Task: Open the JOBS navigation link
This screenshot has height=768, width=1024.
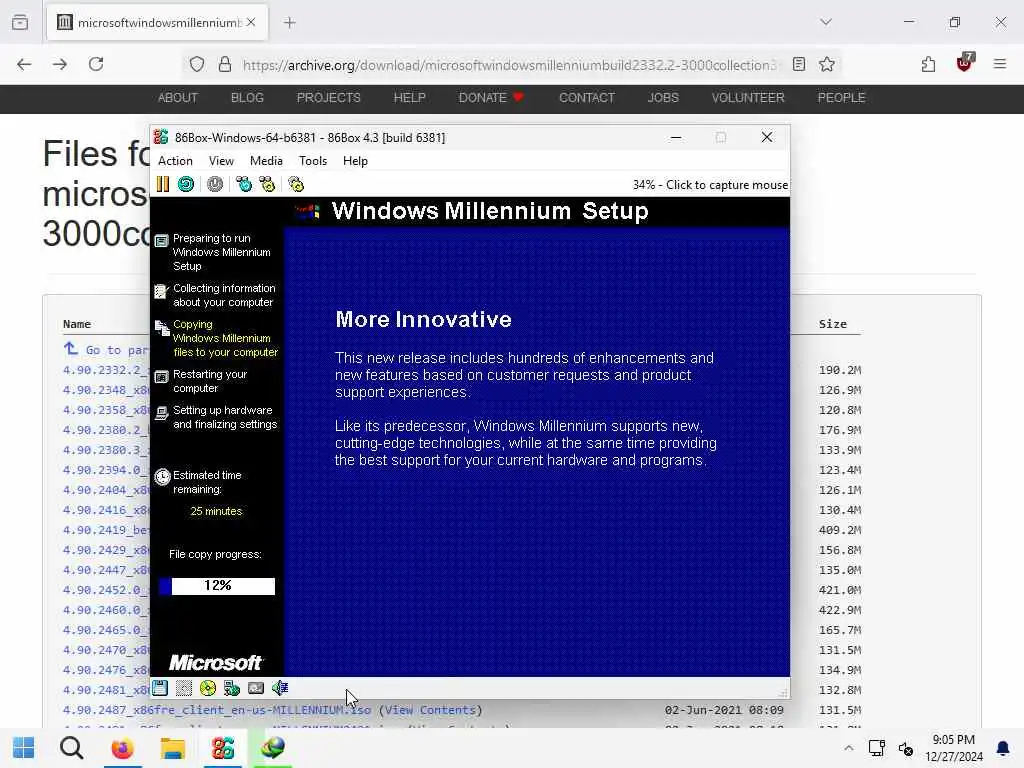Action: tap(663, 97)
